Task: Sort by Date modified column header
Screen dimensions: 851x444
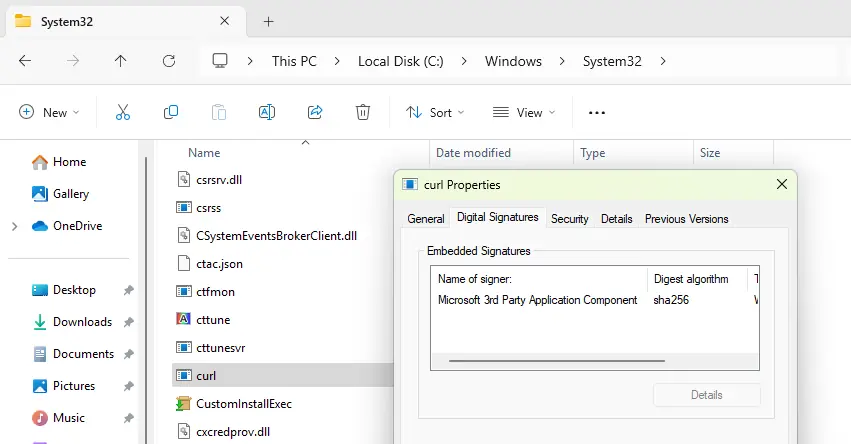Action: tap(473, 153)
